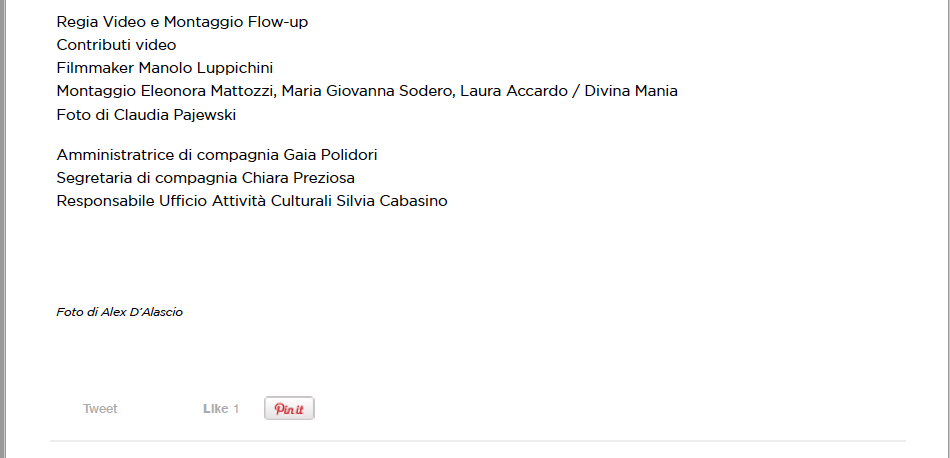The width and height of the screenshot is (950, 458).
Task: Share the page via Tweet button
Action: [100, 409]
